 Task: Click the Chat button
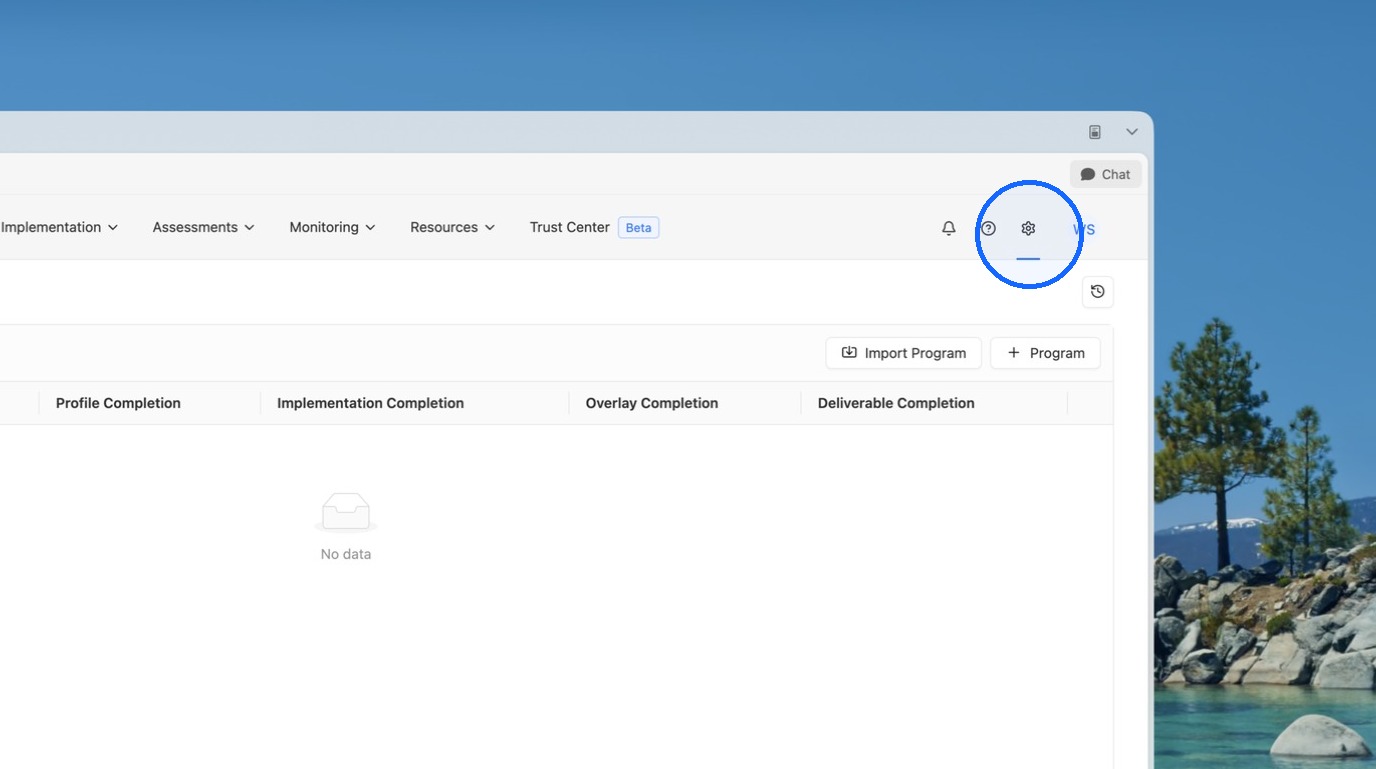tap(1105, 174)
